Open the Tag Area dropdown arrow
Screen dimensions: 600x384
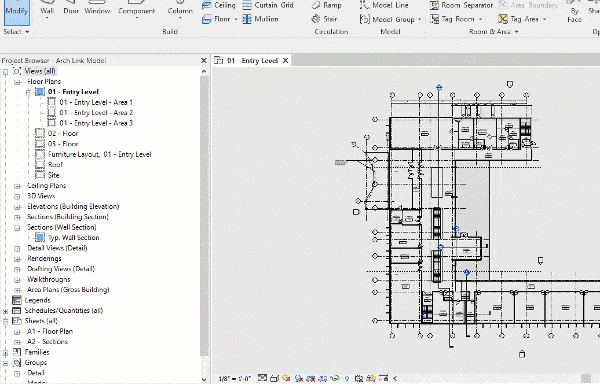(545, 19)
